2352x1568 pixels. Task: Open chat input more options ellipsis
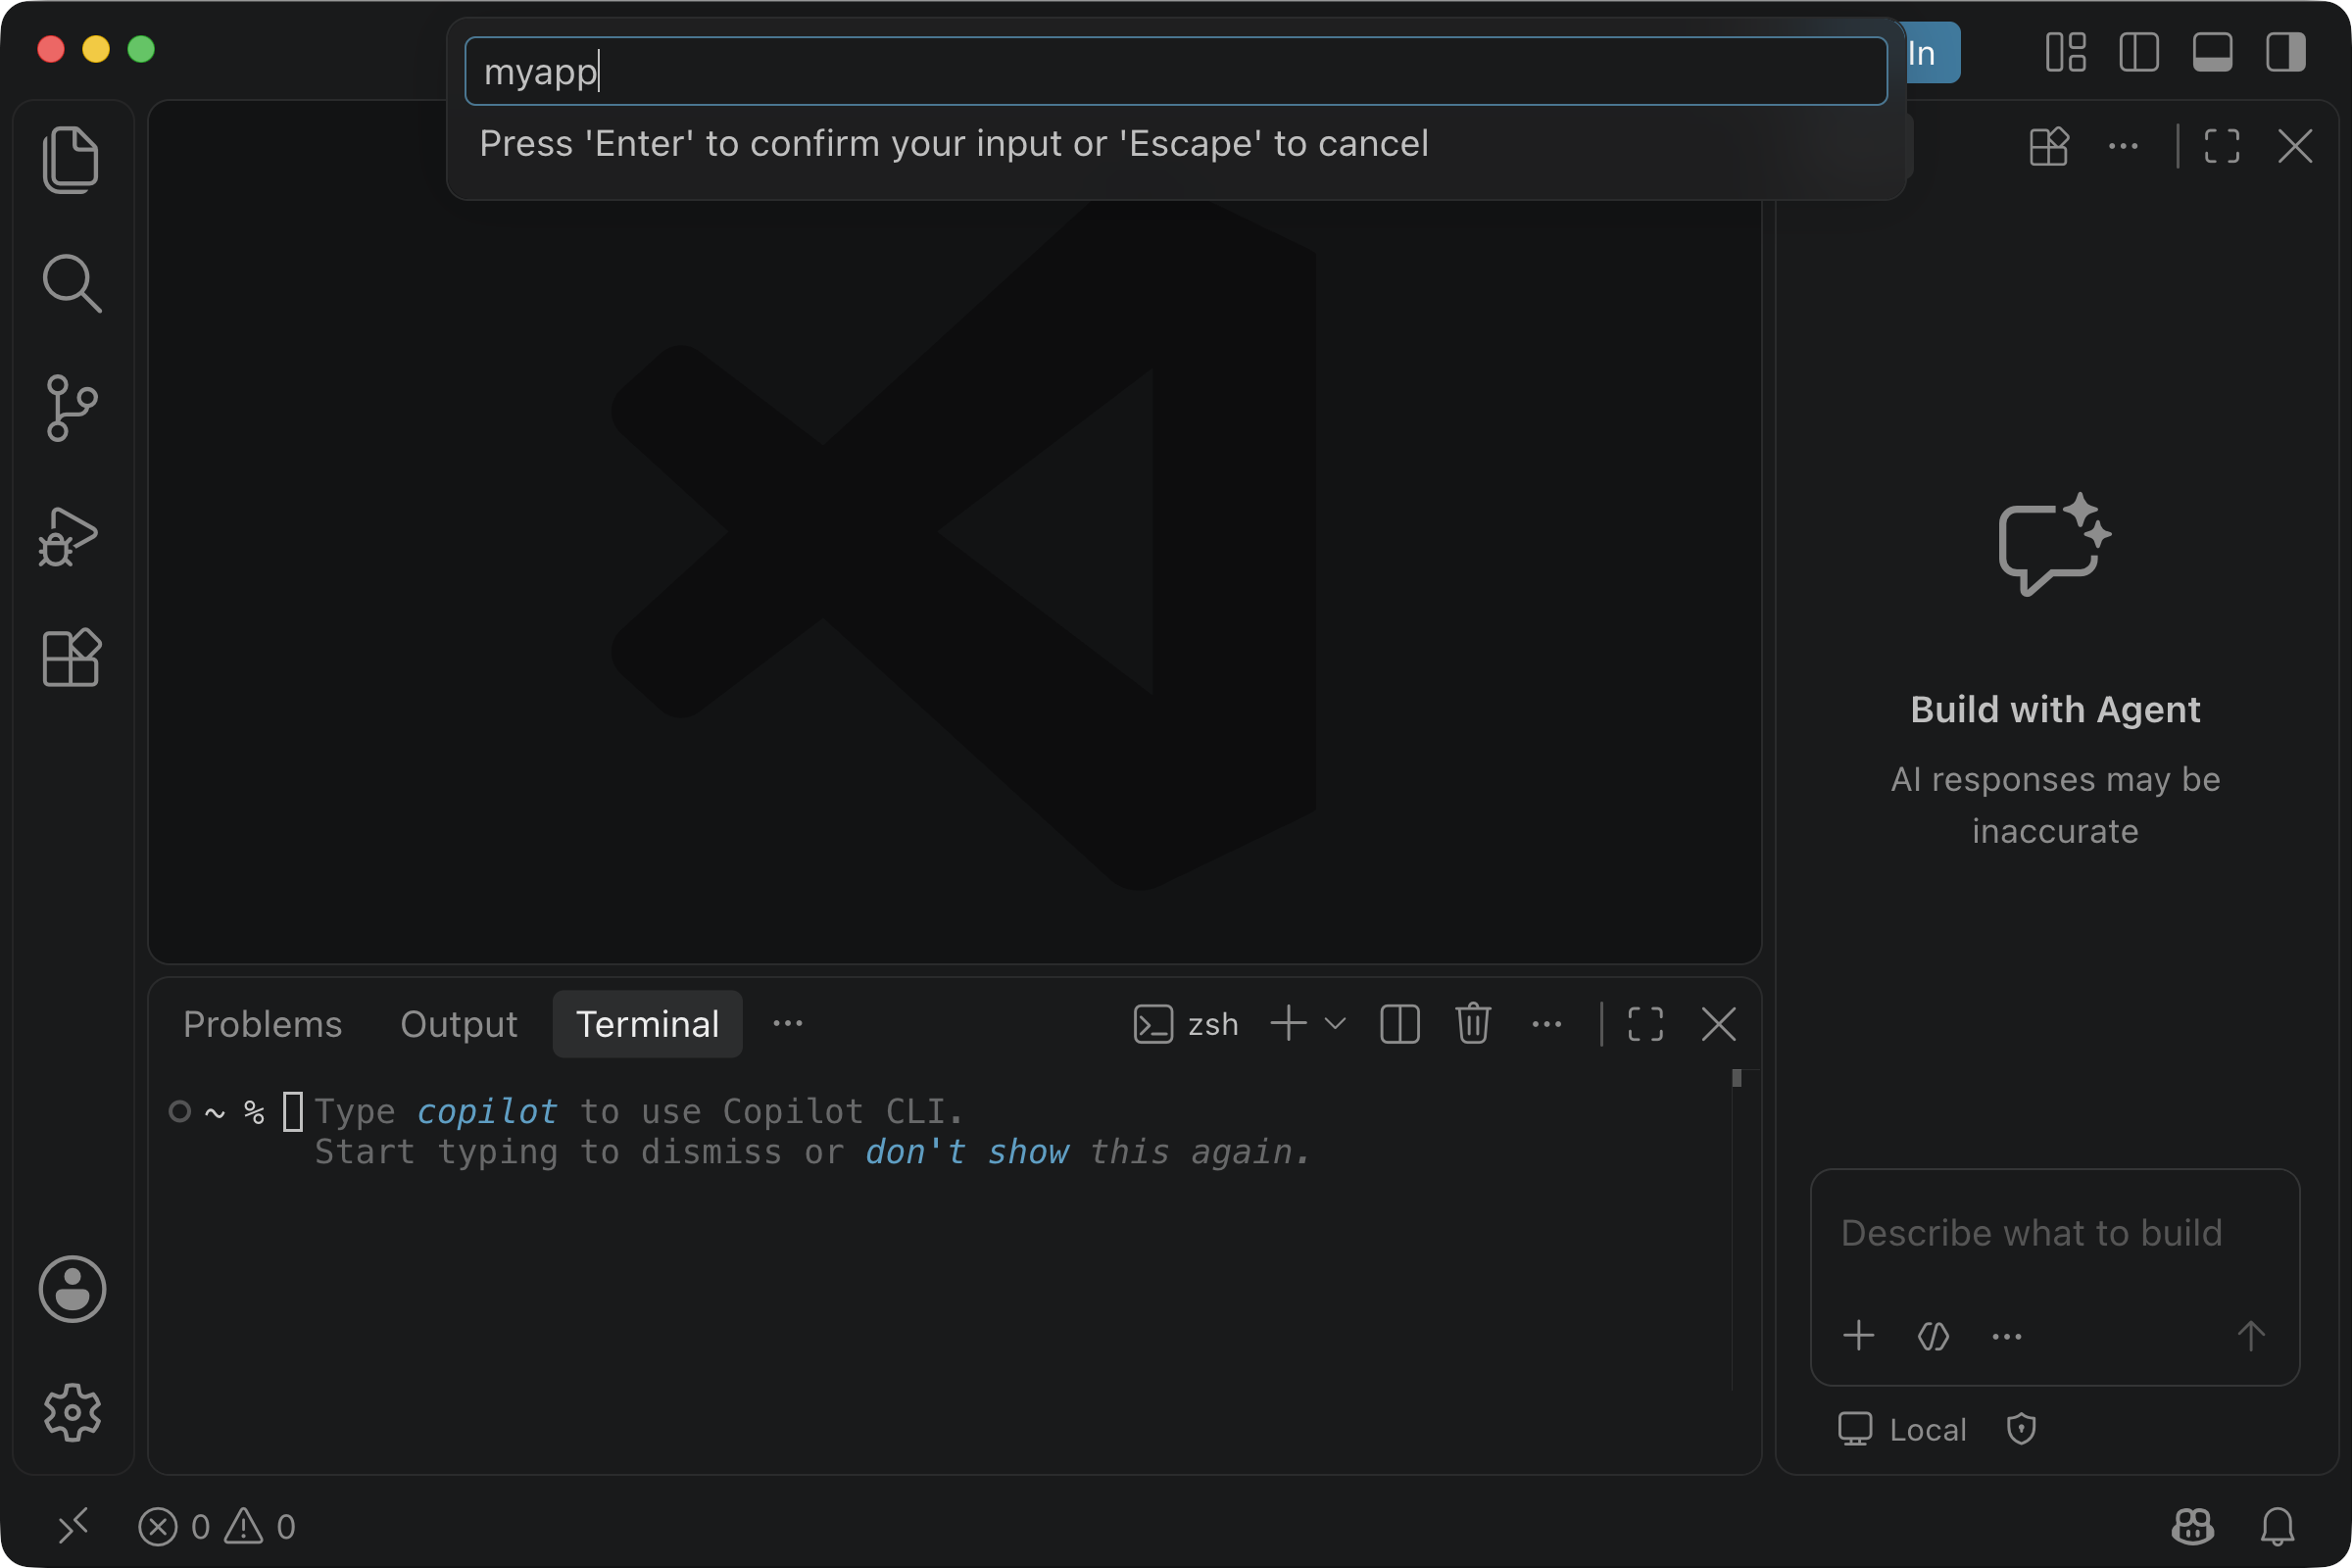[x=2007, y=1336]
